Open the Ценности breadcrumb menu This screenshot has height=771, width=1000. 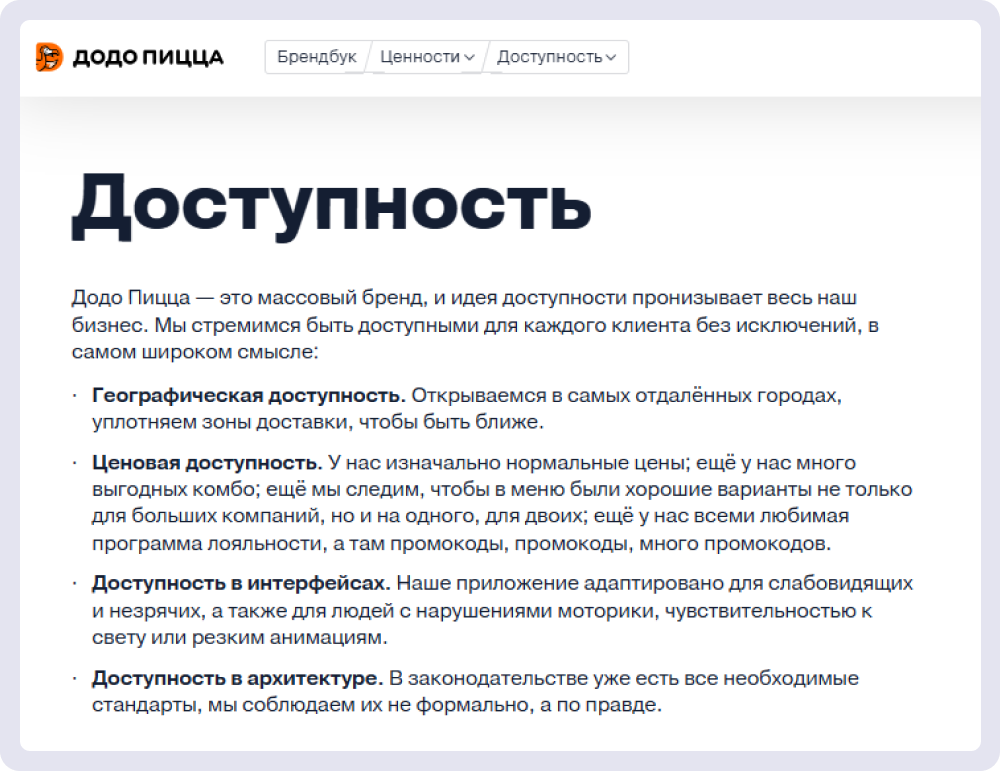click(x=419, y=57)
